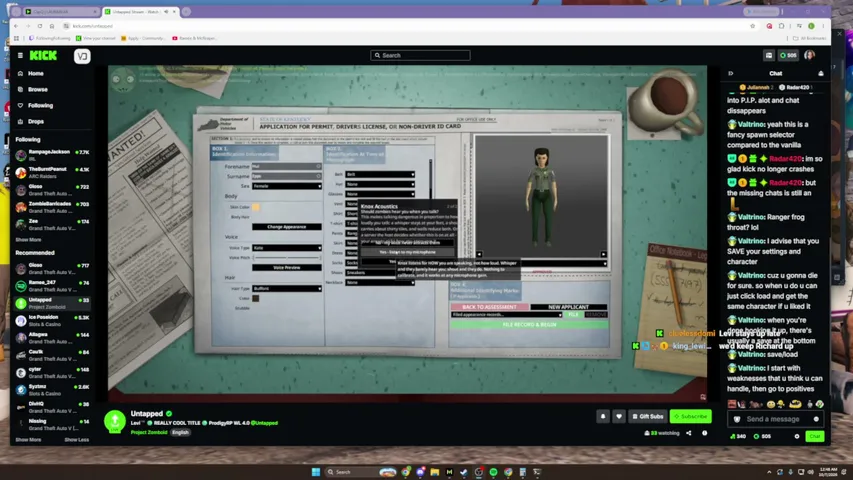Image resolution: width=853 pixels, height=480 pixels.
Task: Click the Kick points 505 balance
Action: [x=788, y=55]
